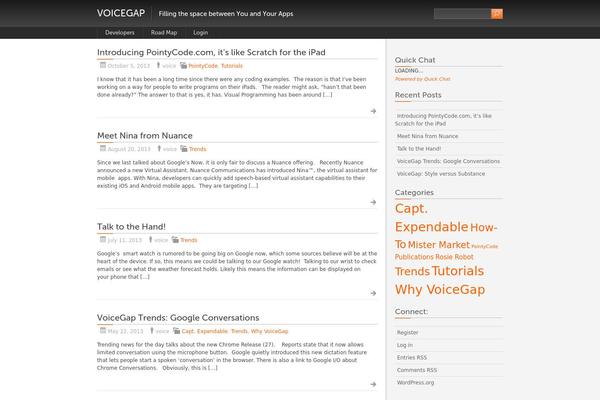The height and width of the screenshot is (400, 600).
Task: Open recent post VoiceGap: Style versus Substance
Action: [441, 174]
